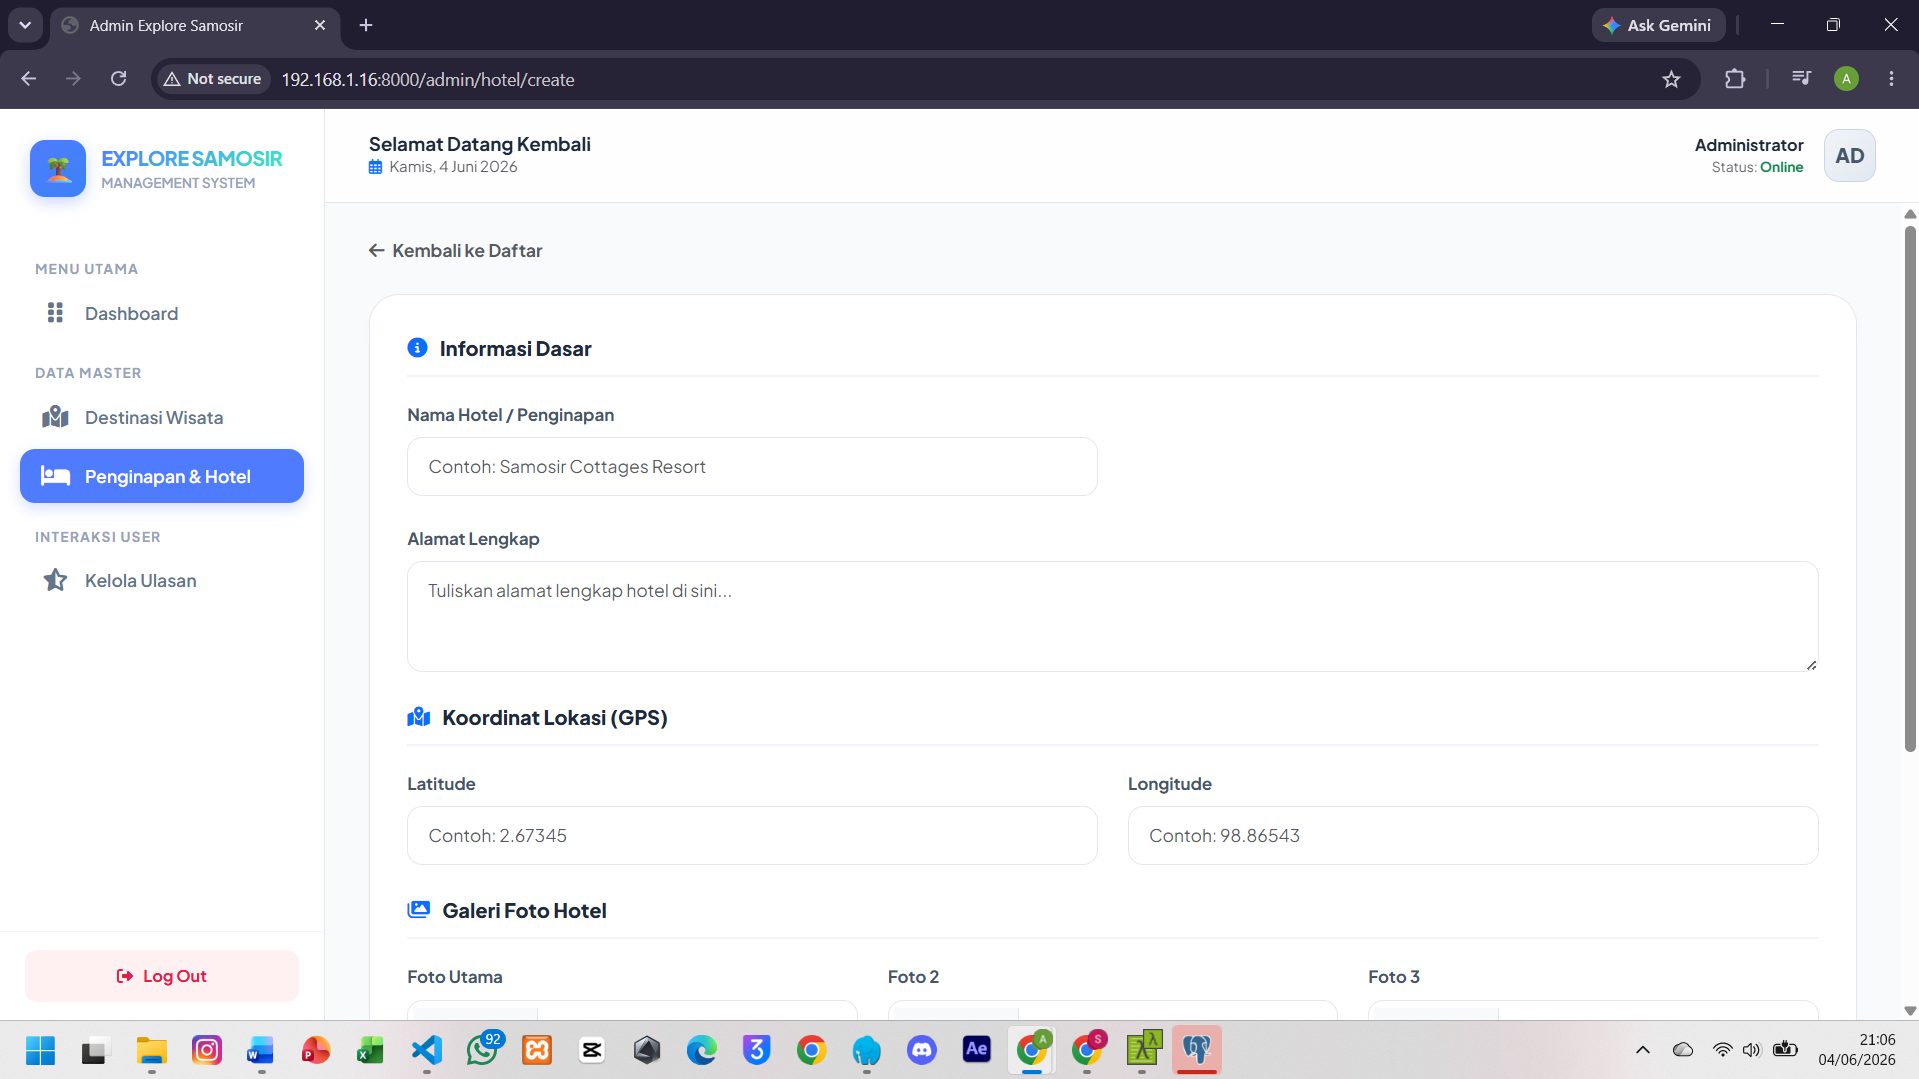Open Microsoft Edge from the taskbar

coord(702,1050)
